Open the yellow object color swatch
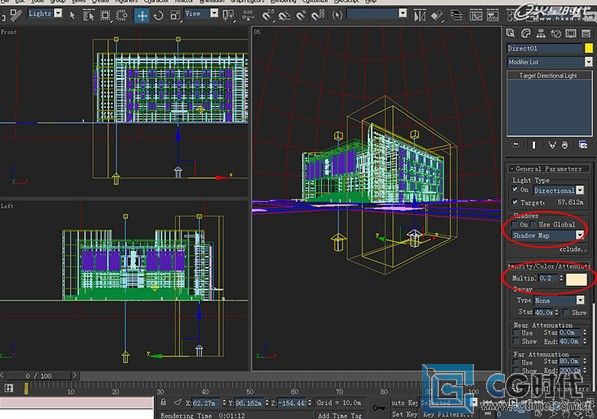Viewport: 597px width, 419px height. 589,48
